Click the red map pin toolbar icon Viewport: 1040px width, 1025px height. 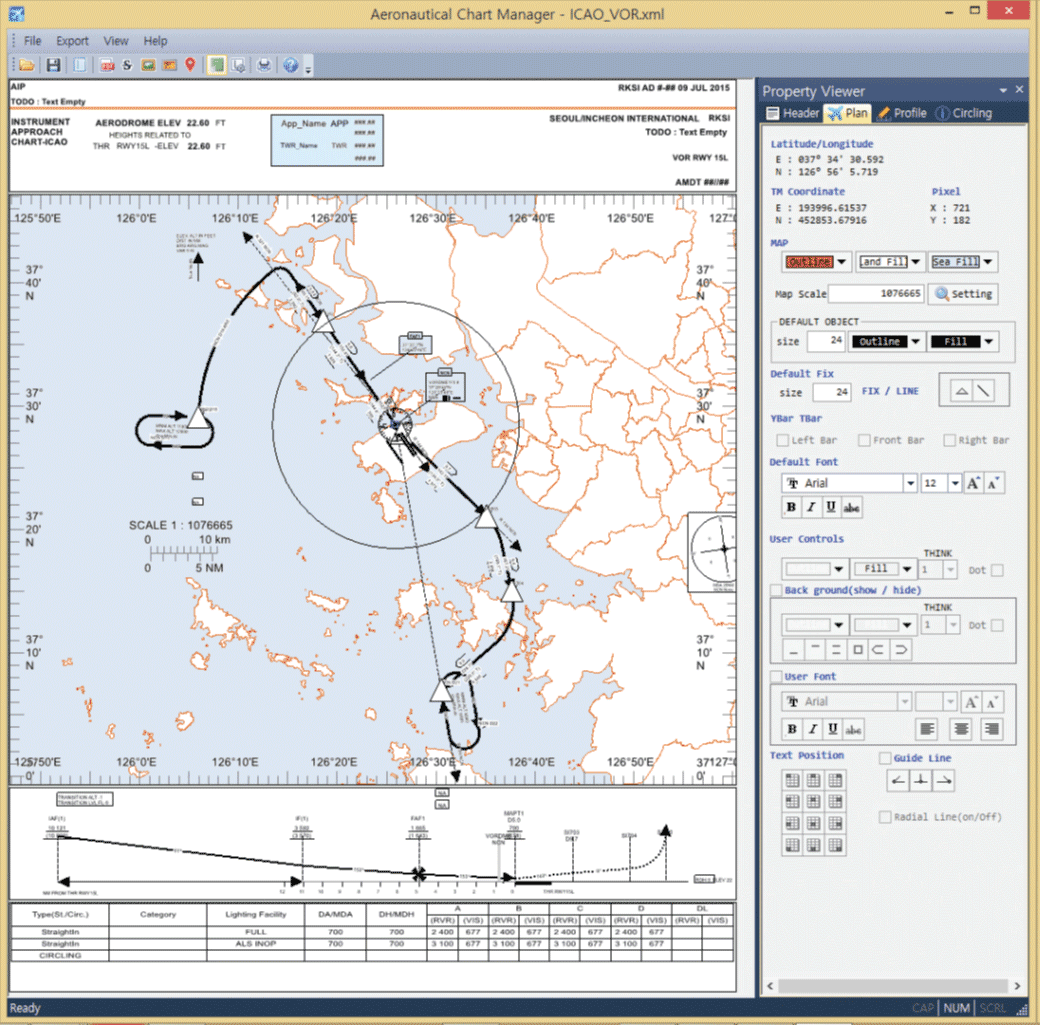click(x=190, y=66)
